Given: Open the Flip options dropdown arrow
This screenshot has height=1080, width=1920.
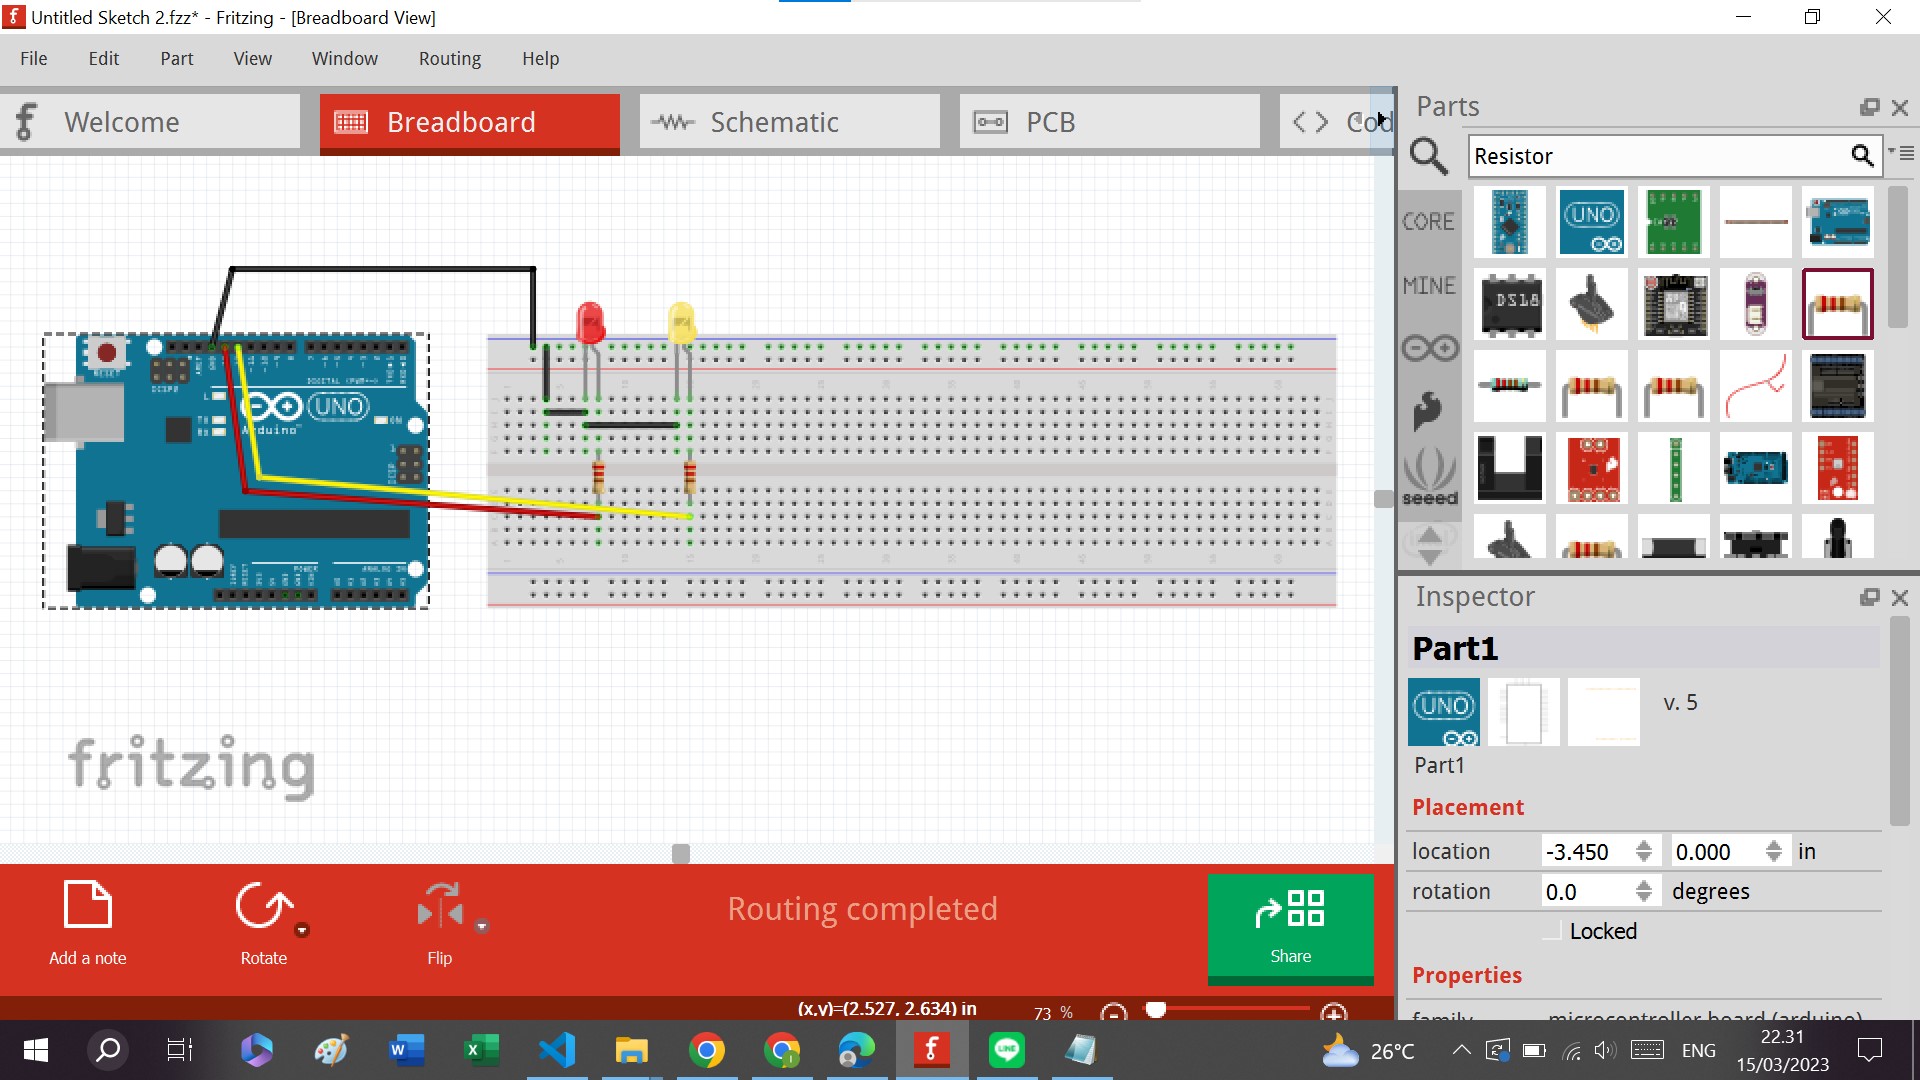Looking at the screenshot, I should coord(481,926).
